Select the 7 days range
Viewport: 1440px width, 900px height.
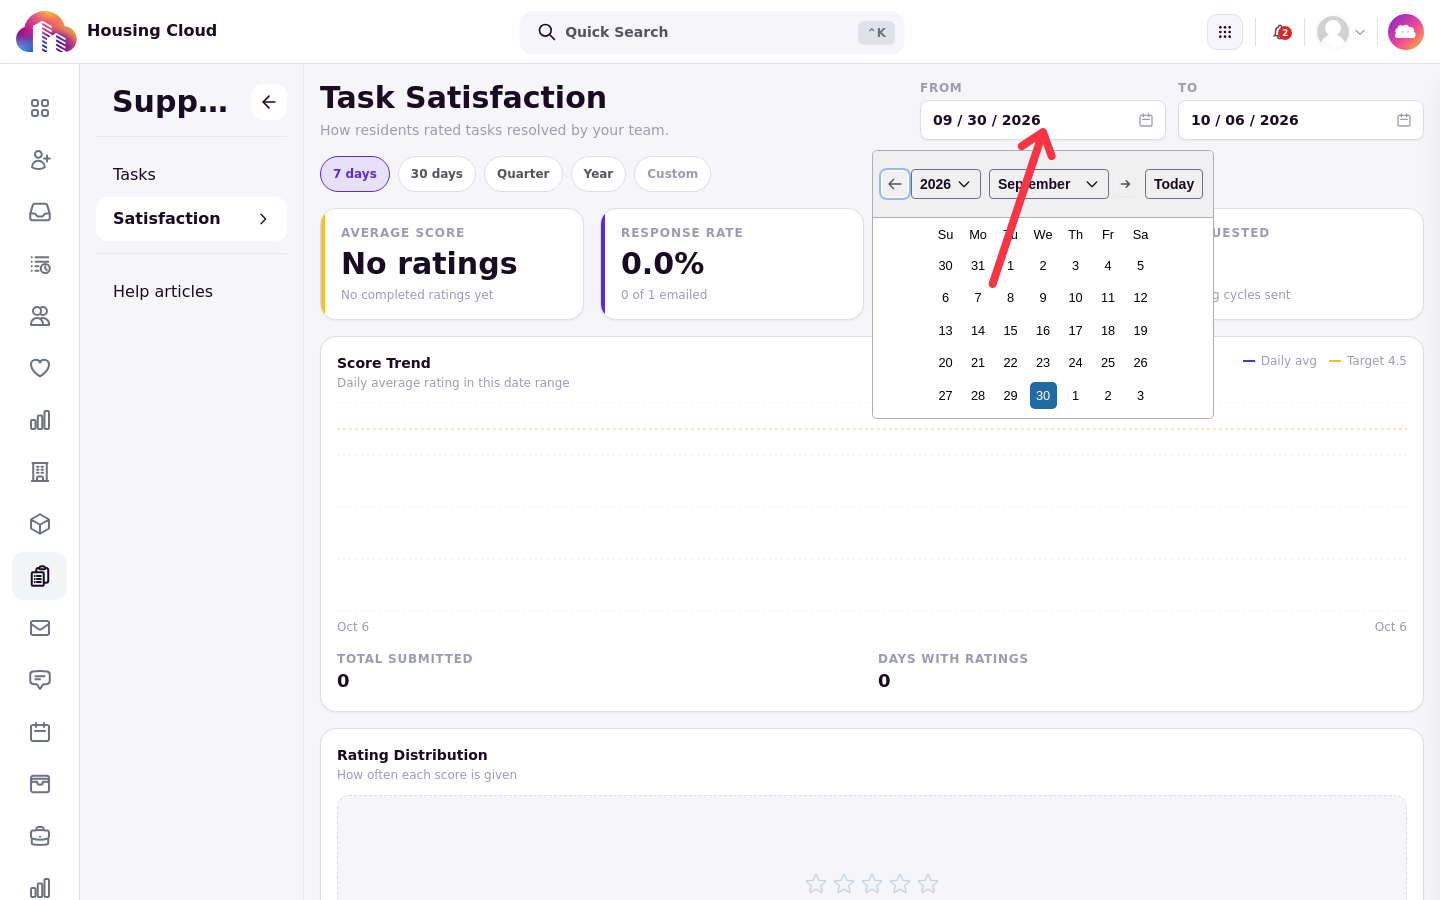(x=355, y=174)
